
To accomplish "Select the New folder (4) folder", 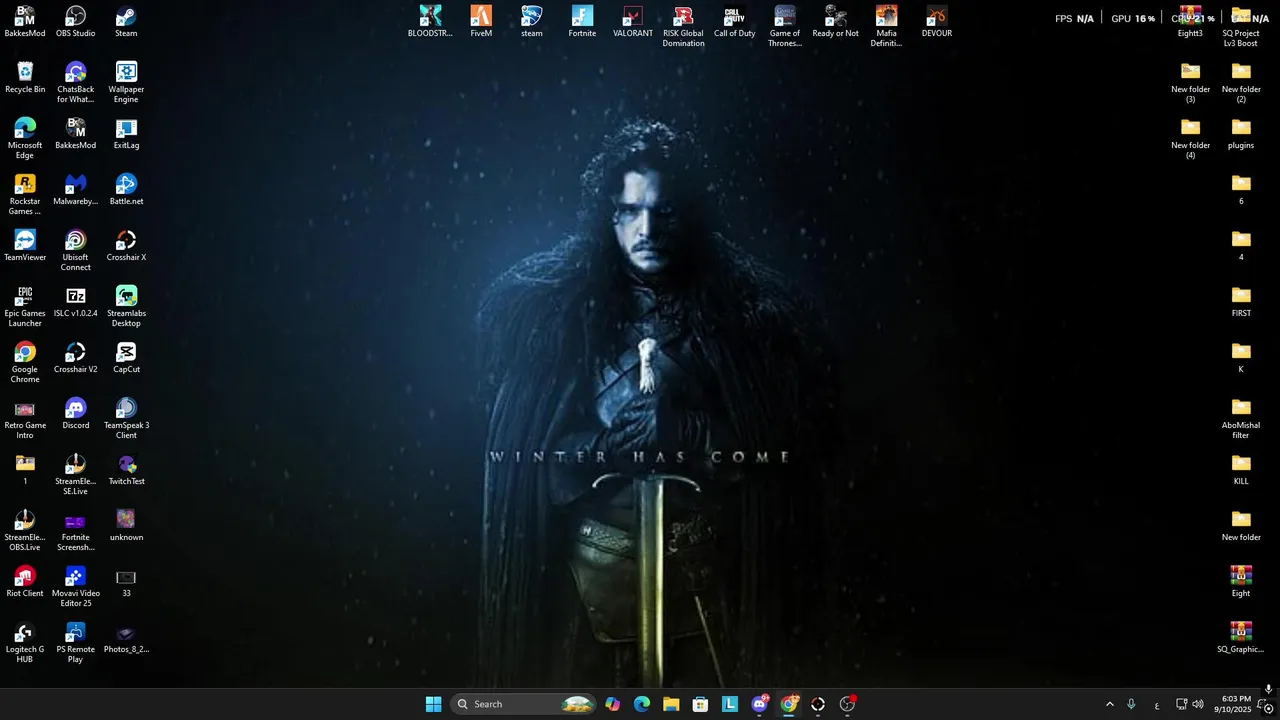I will (x=1190, y=139).
